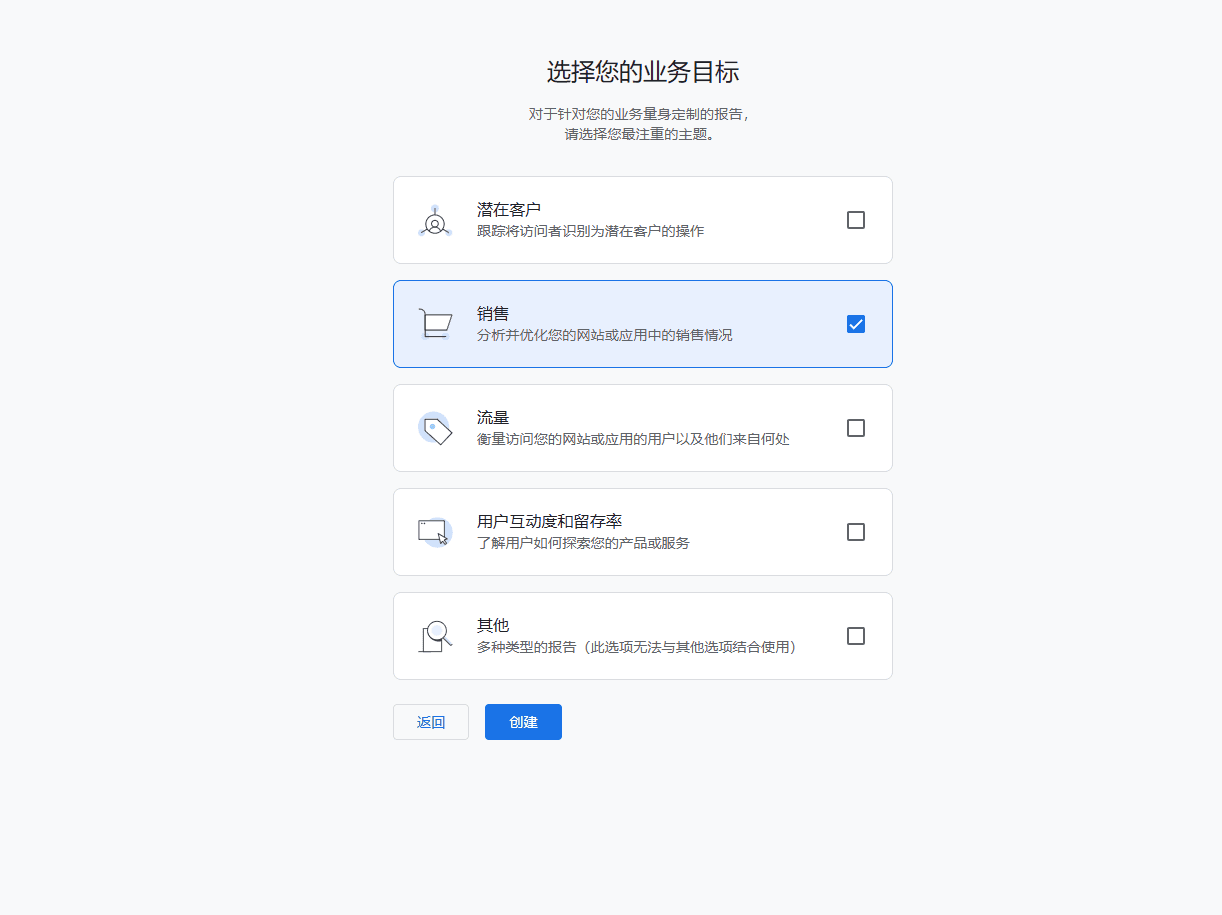Screen dimensions: 1222x915
Task: Click the 流量 price tag icon
Action: (435, 428)
